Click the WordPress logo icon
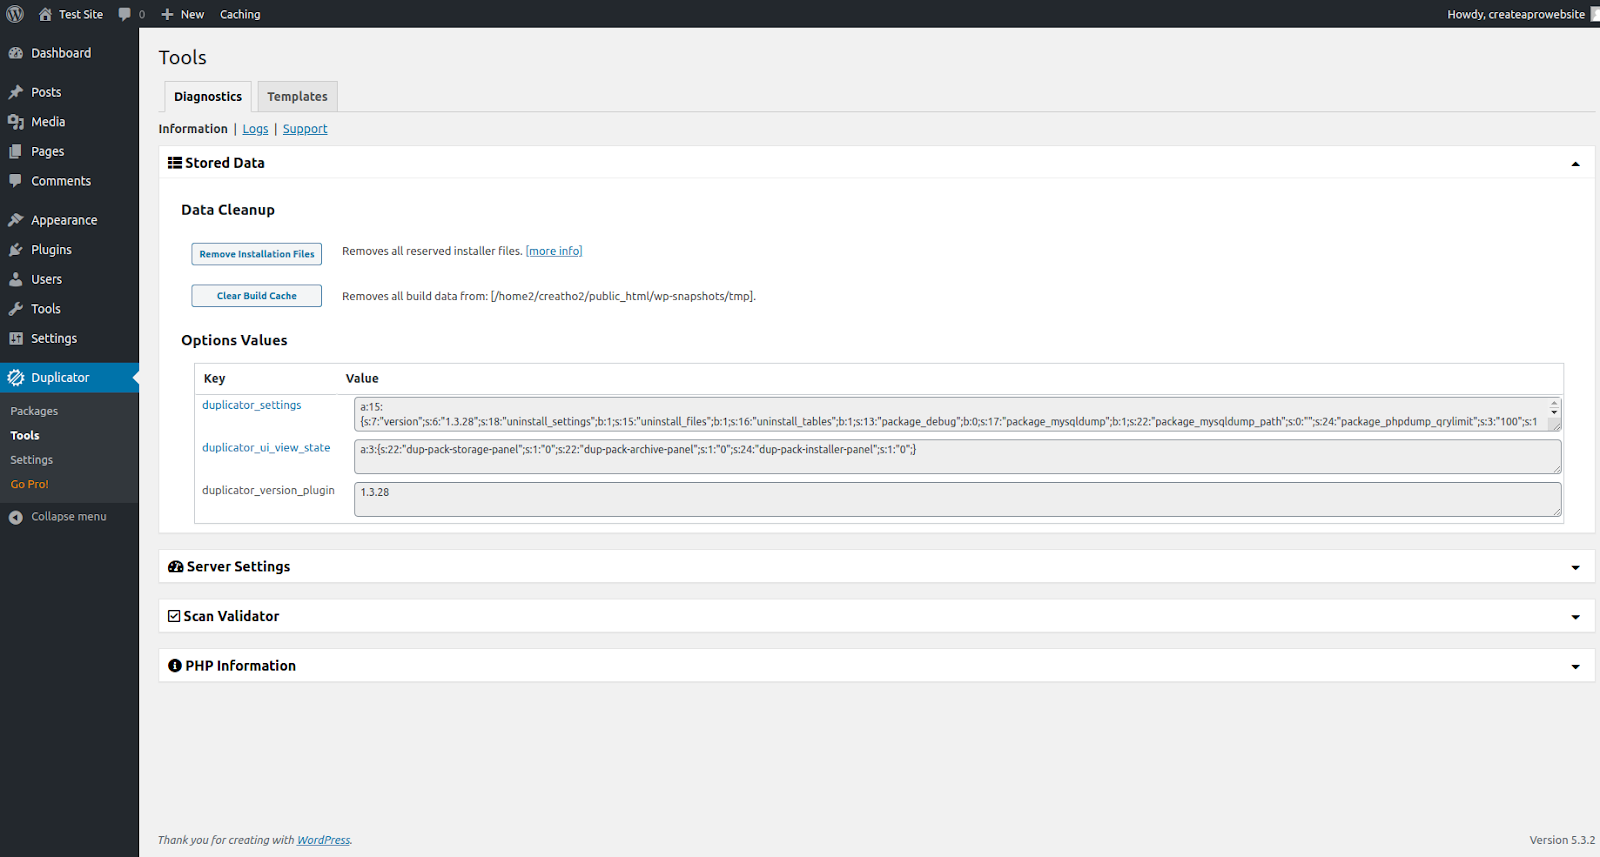The height and width of the screenshot is (857, 1600). pyautogui.click(x=15, y=14)
